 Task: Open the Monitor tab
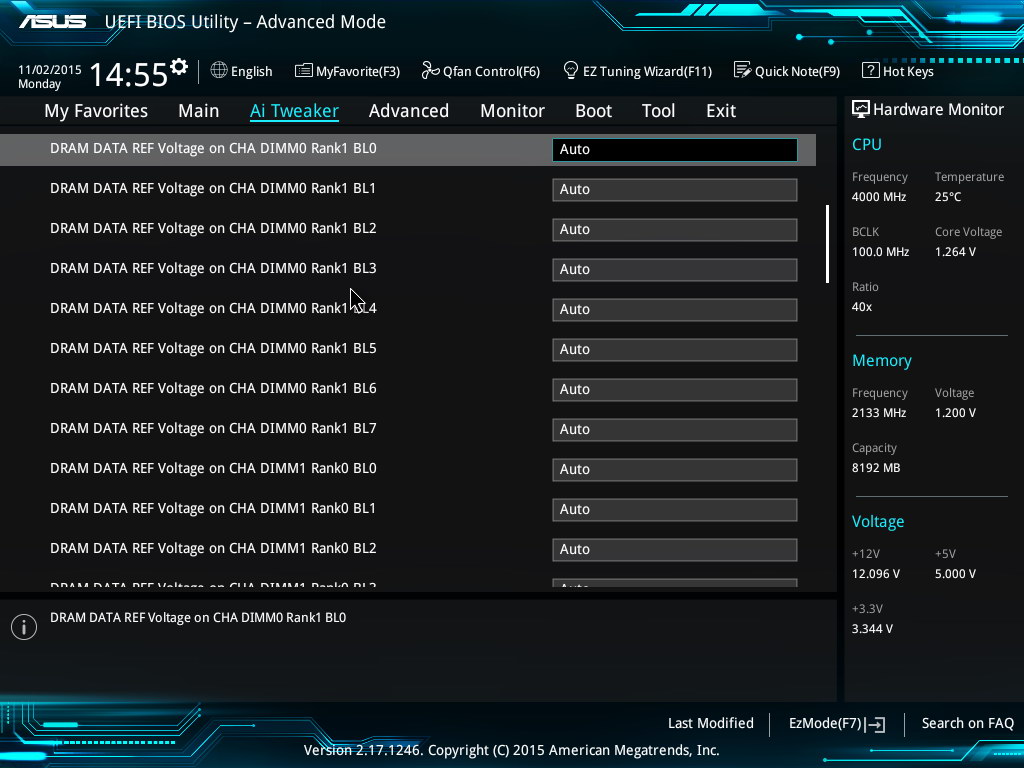click(512, 111)
